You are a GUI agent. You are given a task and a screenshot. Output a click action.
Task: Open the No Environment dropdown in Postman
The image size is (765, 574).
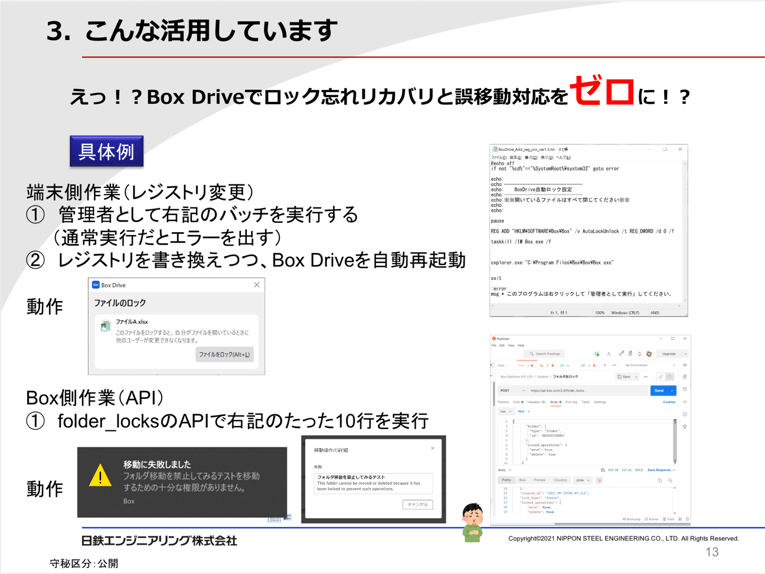(650, 365)
